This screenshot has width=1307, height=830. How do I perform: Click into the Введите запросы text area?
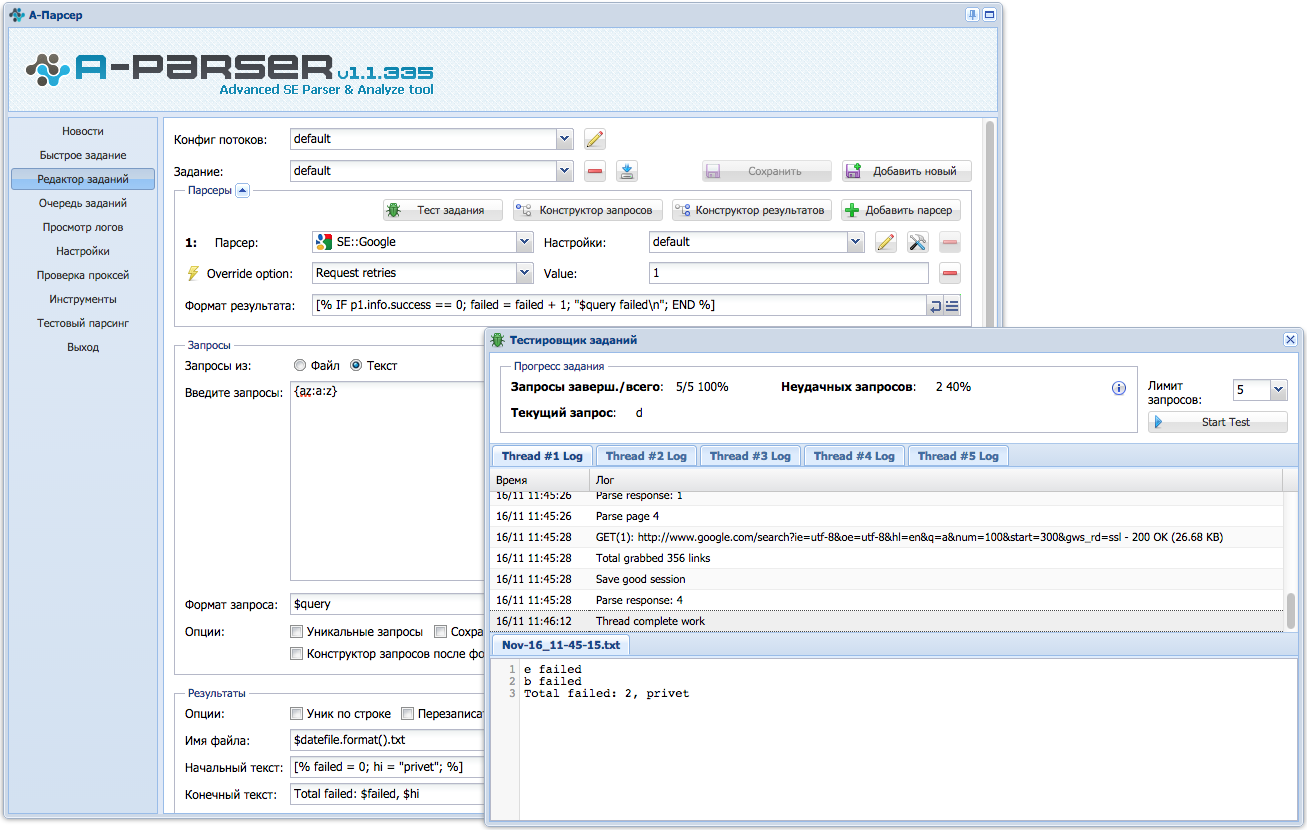point(386,480)
